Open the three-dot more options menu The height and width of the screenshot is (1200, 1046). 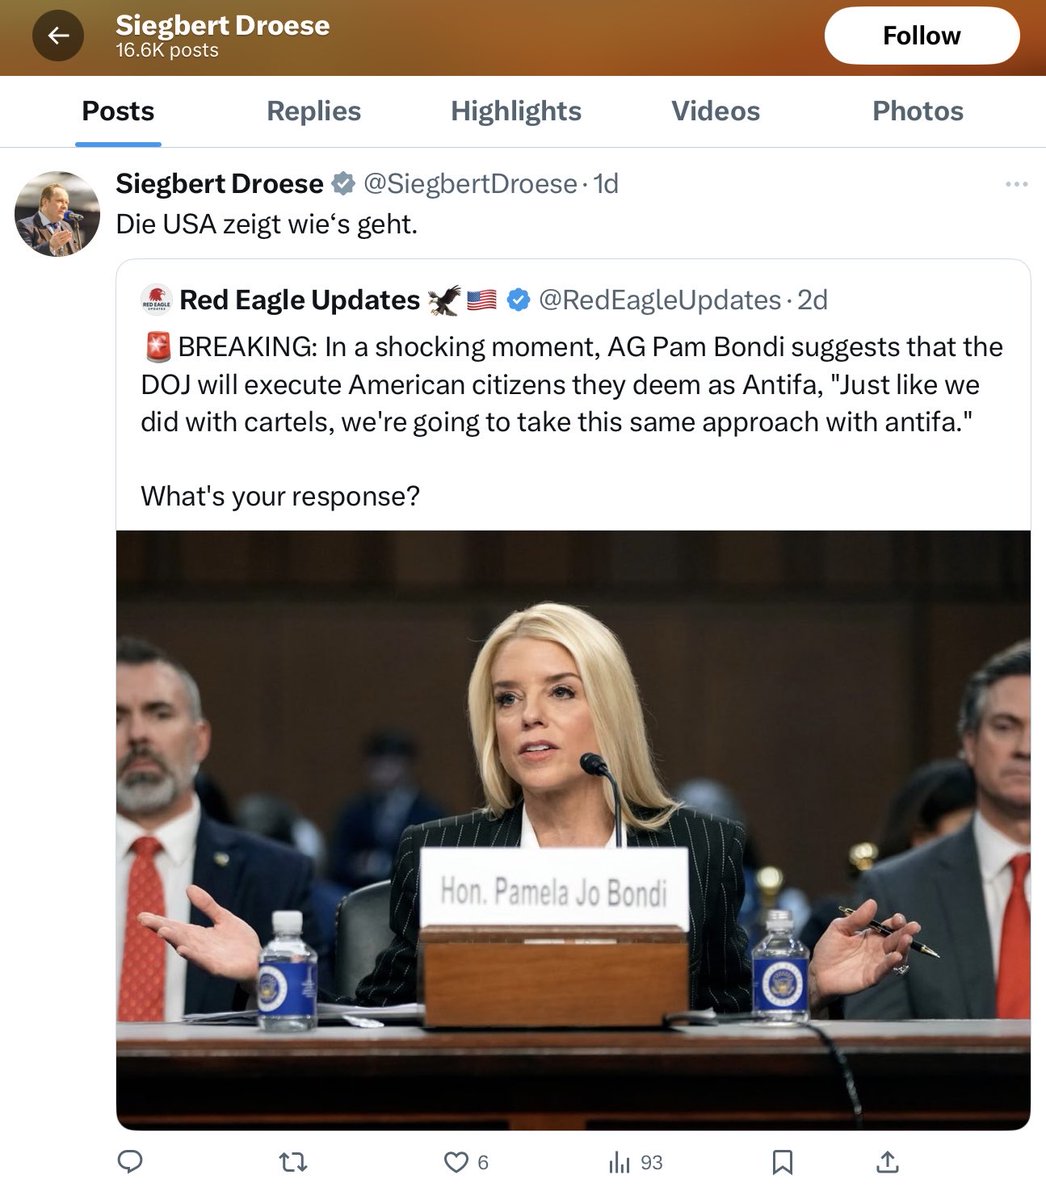[x=1016, y=184]
